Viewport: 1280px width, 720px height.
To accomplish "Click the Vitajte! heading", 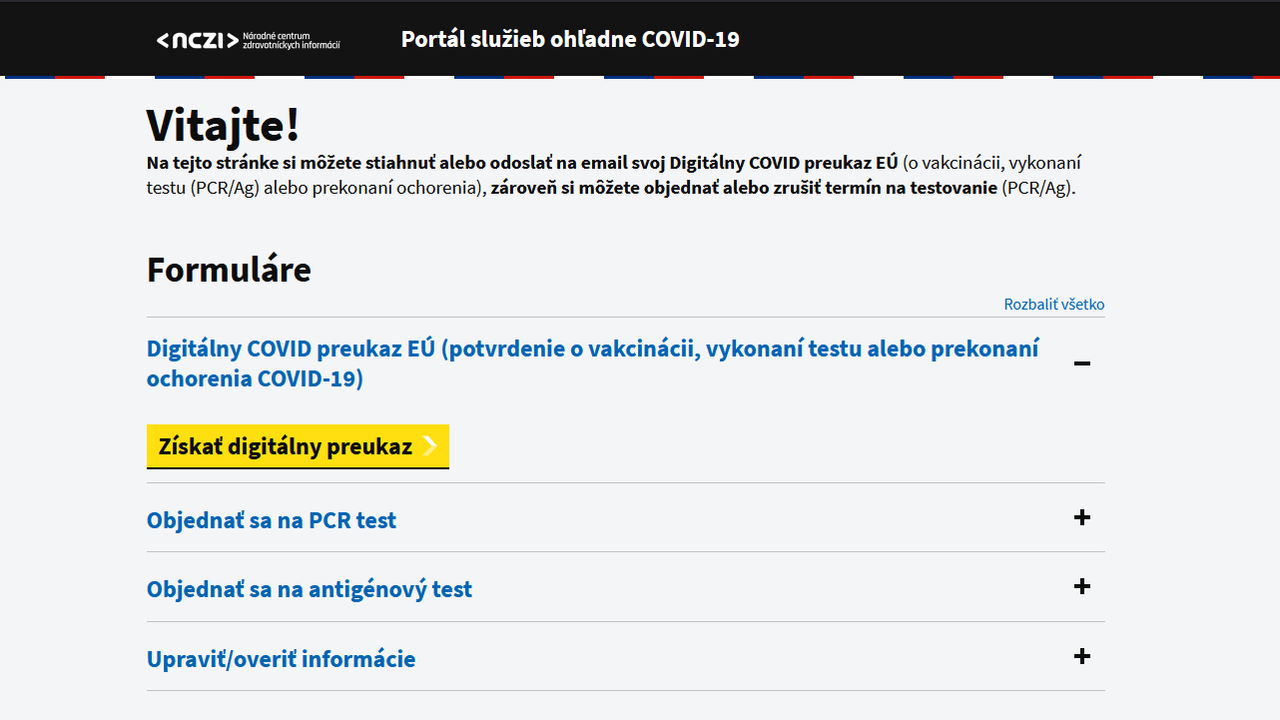I will pos(223,125).
